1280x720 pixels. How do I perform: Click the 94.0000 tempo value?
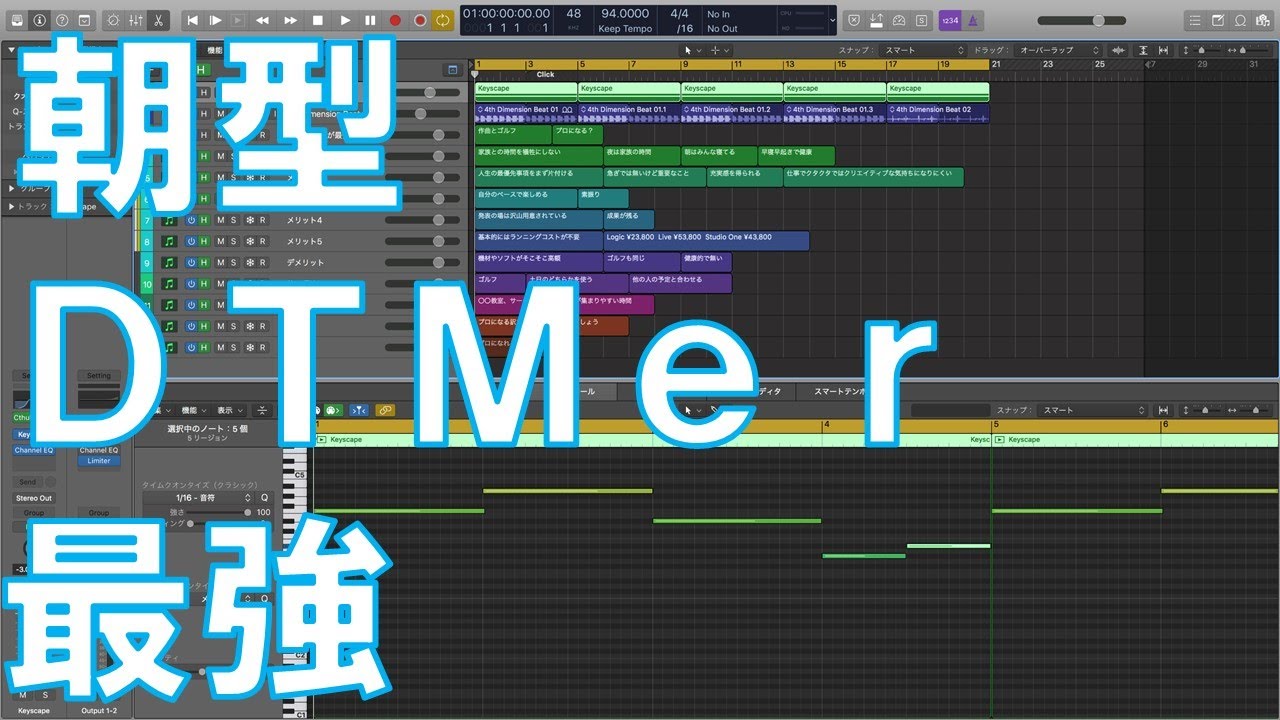[624, 14]
